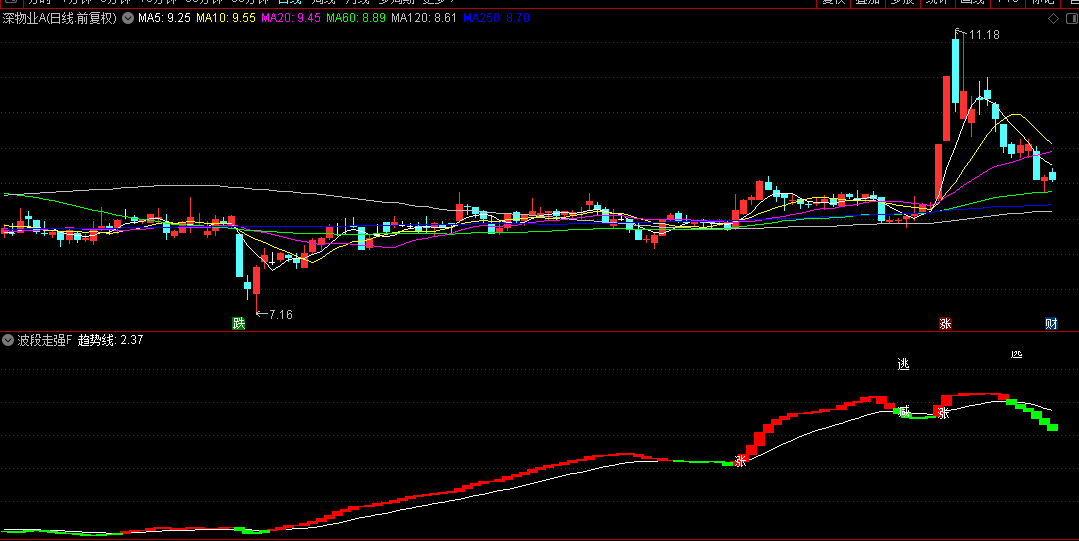The height and width of the screenshot is (541, 1079).
Task: Click the green 跌 event marker
Action: (239, 323)
